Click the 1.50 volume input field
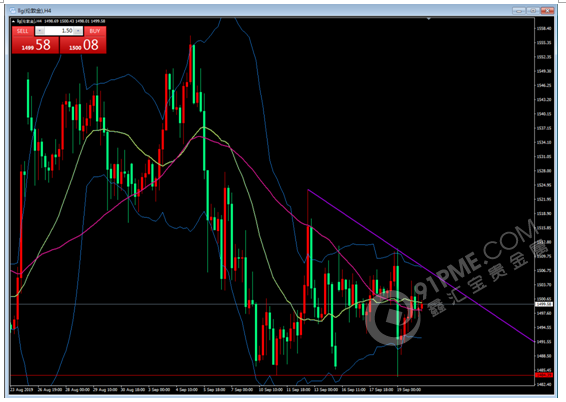Screen dimensions: 566x402 pos(59,31)
